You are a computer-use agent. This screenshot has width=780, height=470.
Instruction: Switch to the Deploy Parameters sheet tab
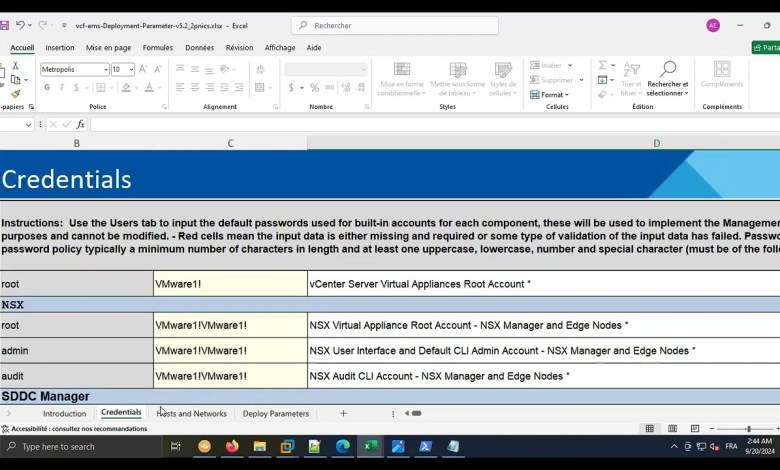(276, 413)
